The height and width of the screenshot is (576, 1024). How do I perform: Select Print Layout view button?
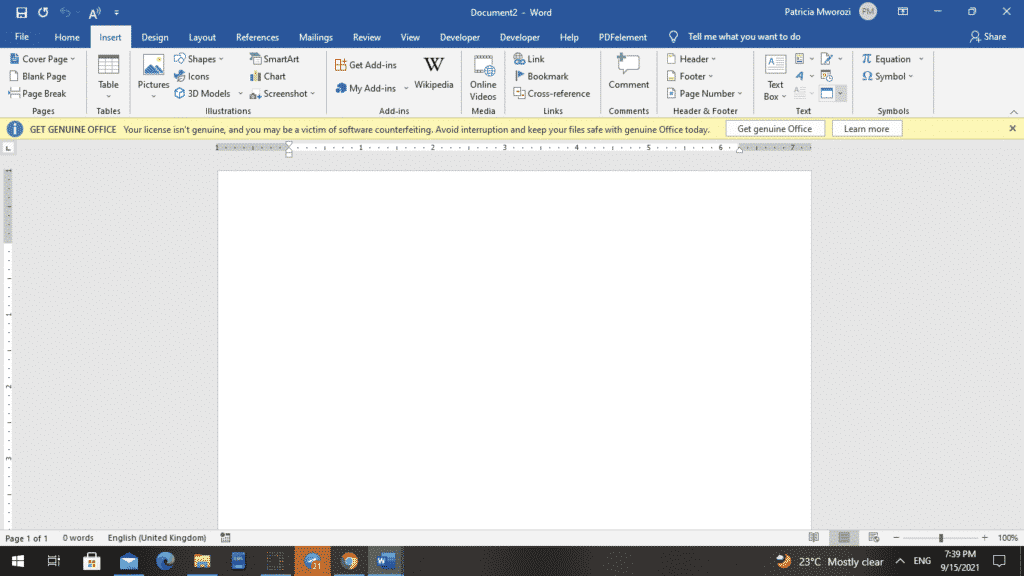click(844, 538)
